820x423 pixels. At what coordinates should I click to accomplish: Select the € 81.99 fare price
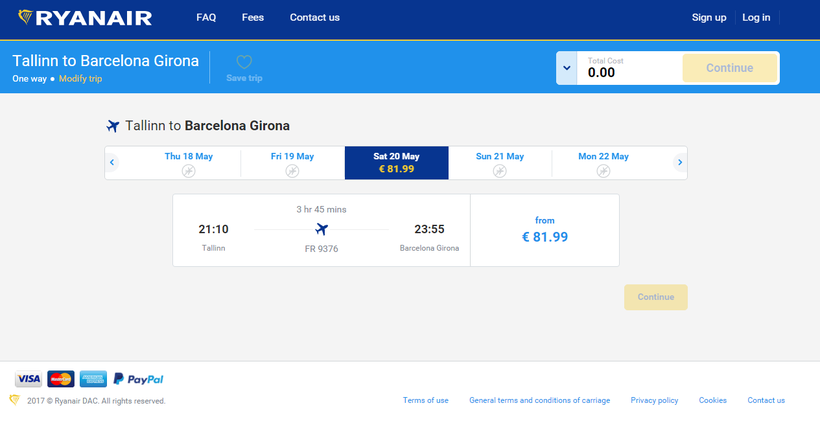click(x=544, y=237)
